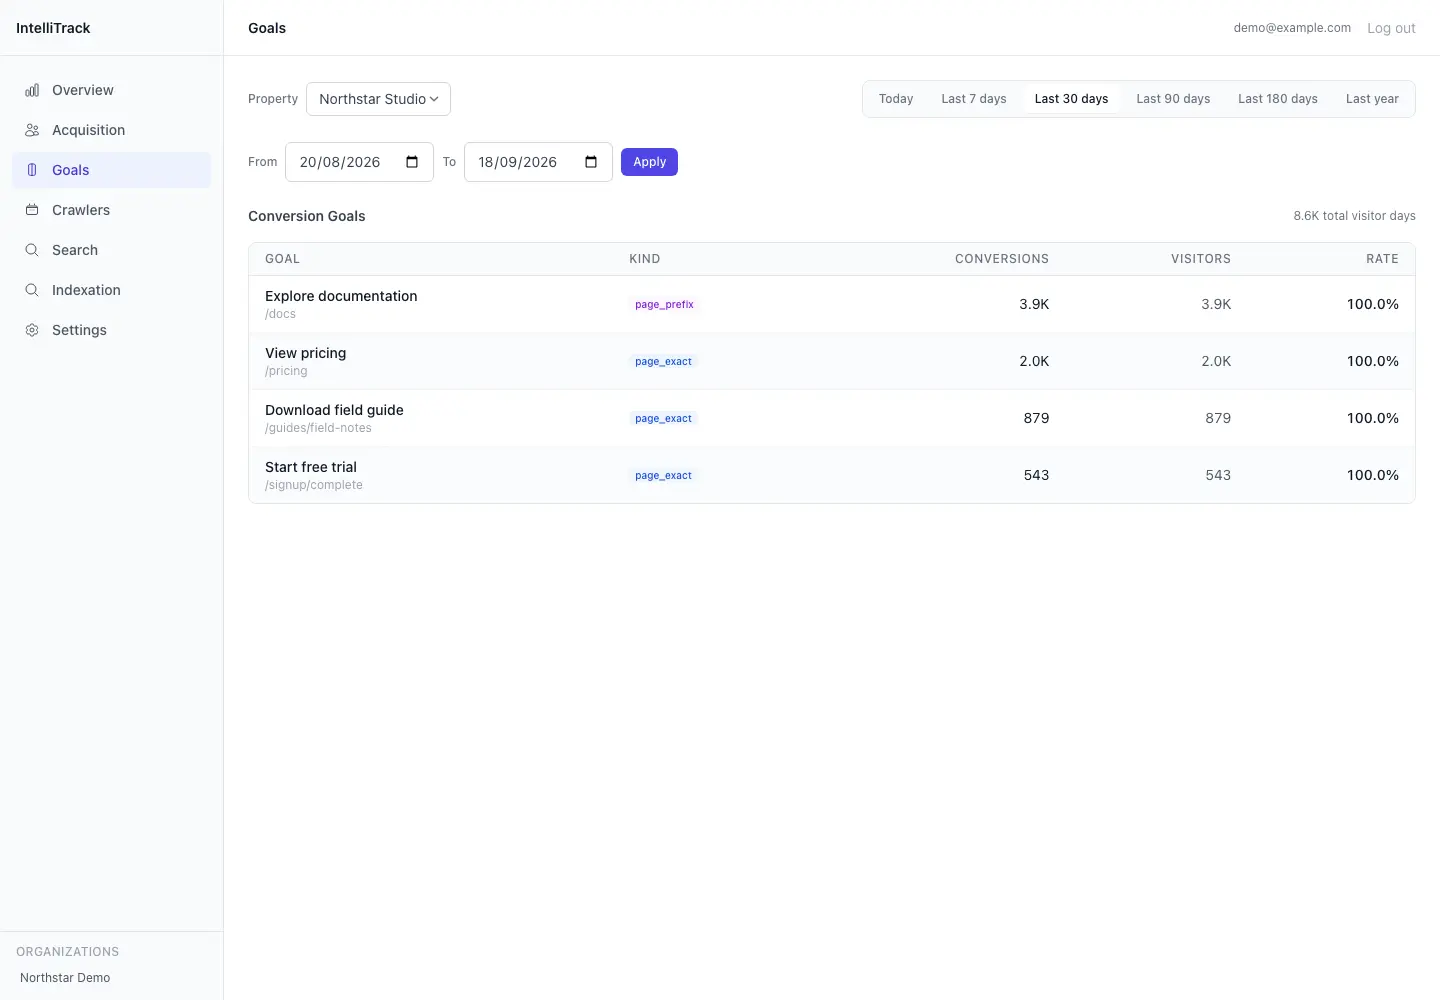Open the Acquisition page link

click(x=112, y=130)
